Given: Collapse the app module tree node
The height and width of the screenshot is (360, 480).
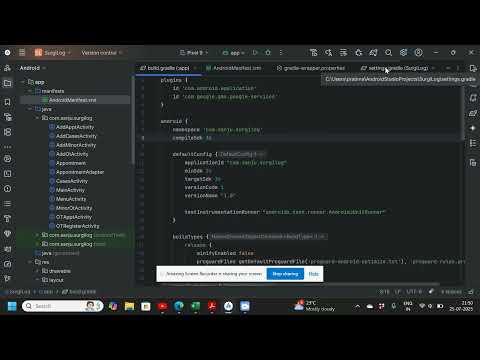Looking at the screenshot, I should tap(23, 82).
